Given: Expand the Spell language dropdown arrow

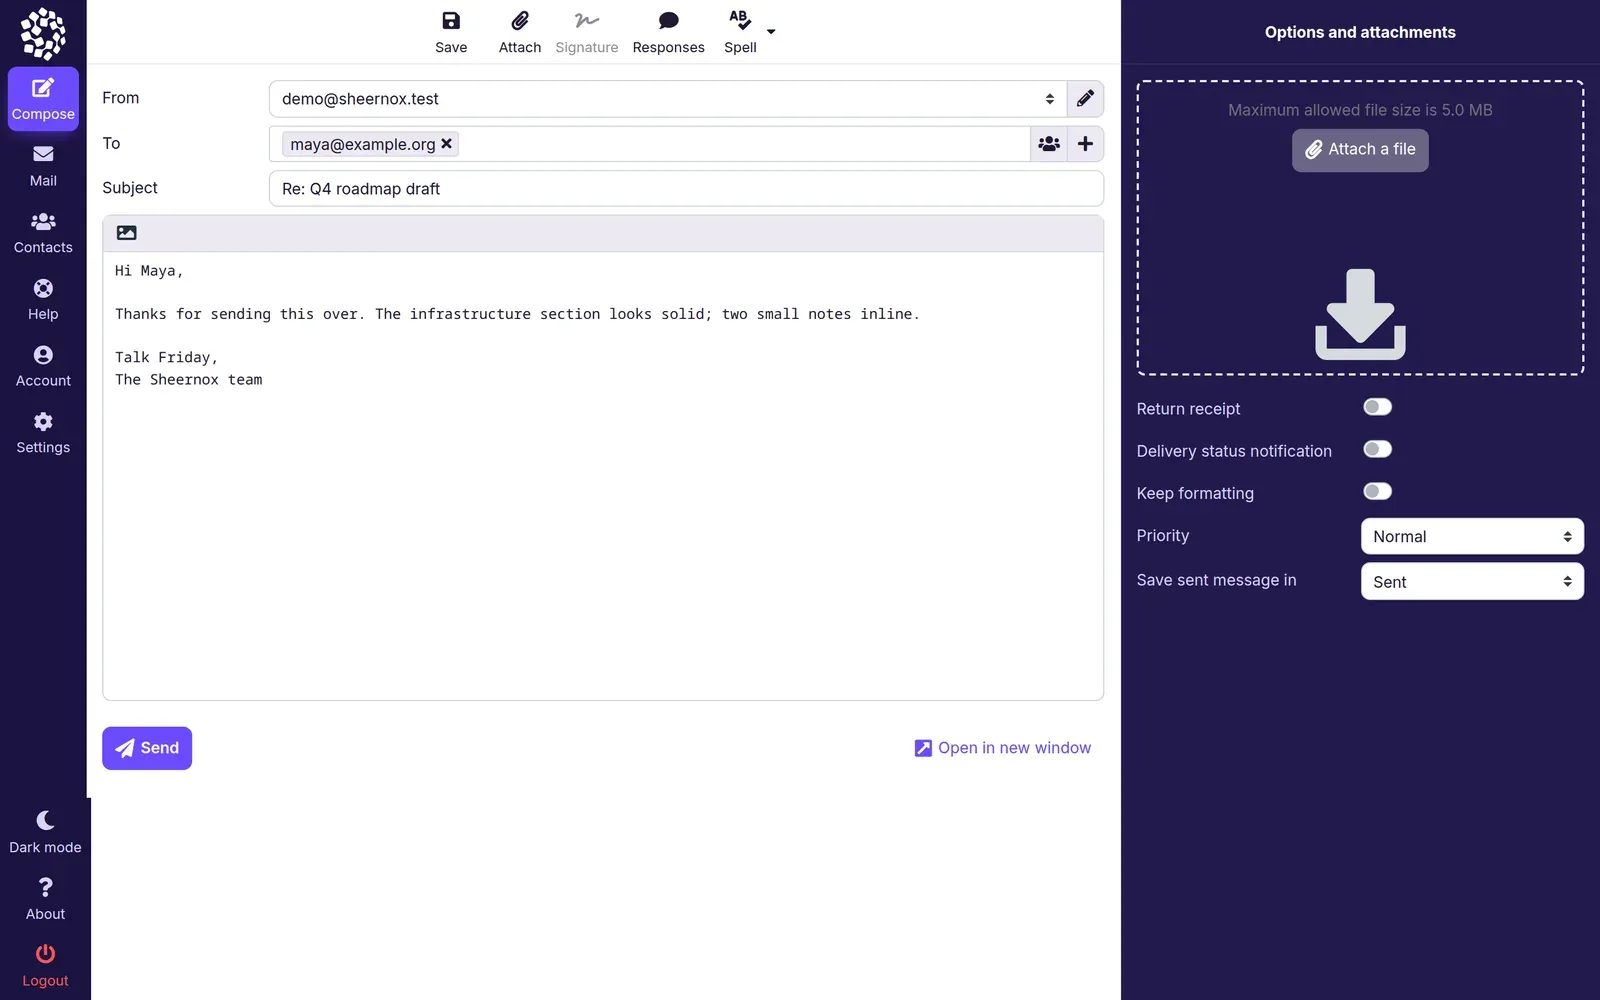Looking at the screenshot, I should coord(771,32).
